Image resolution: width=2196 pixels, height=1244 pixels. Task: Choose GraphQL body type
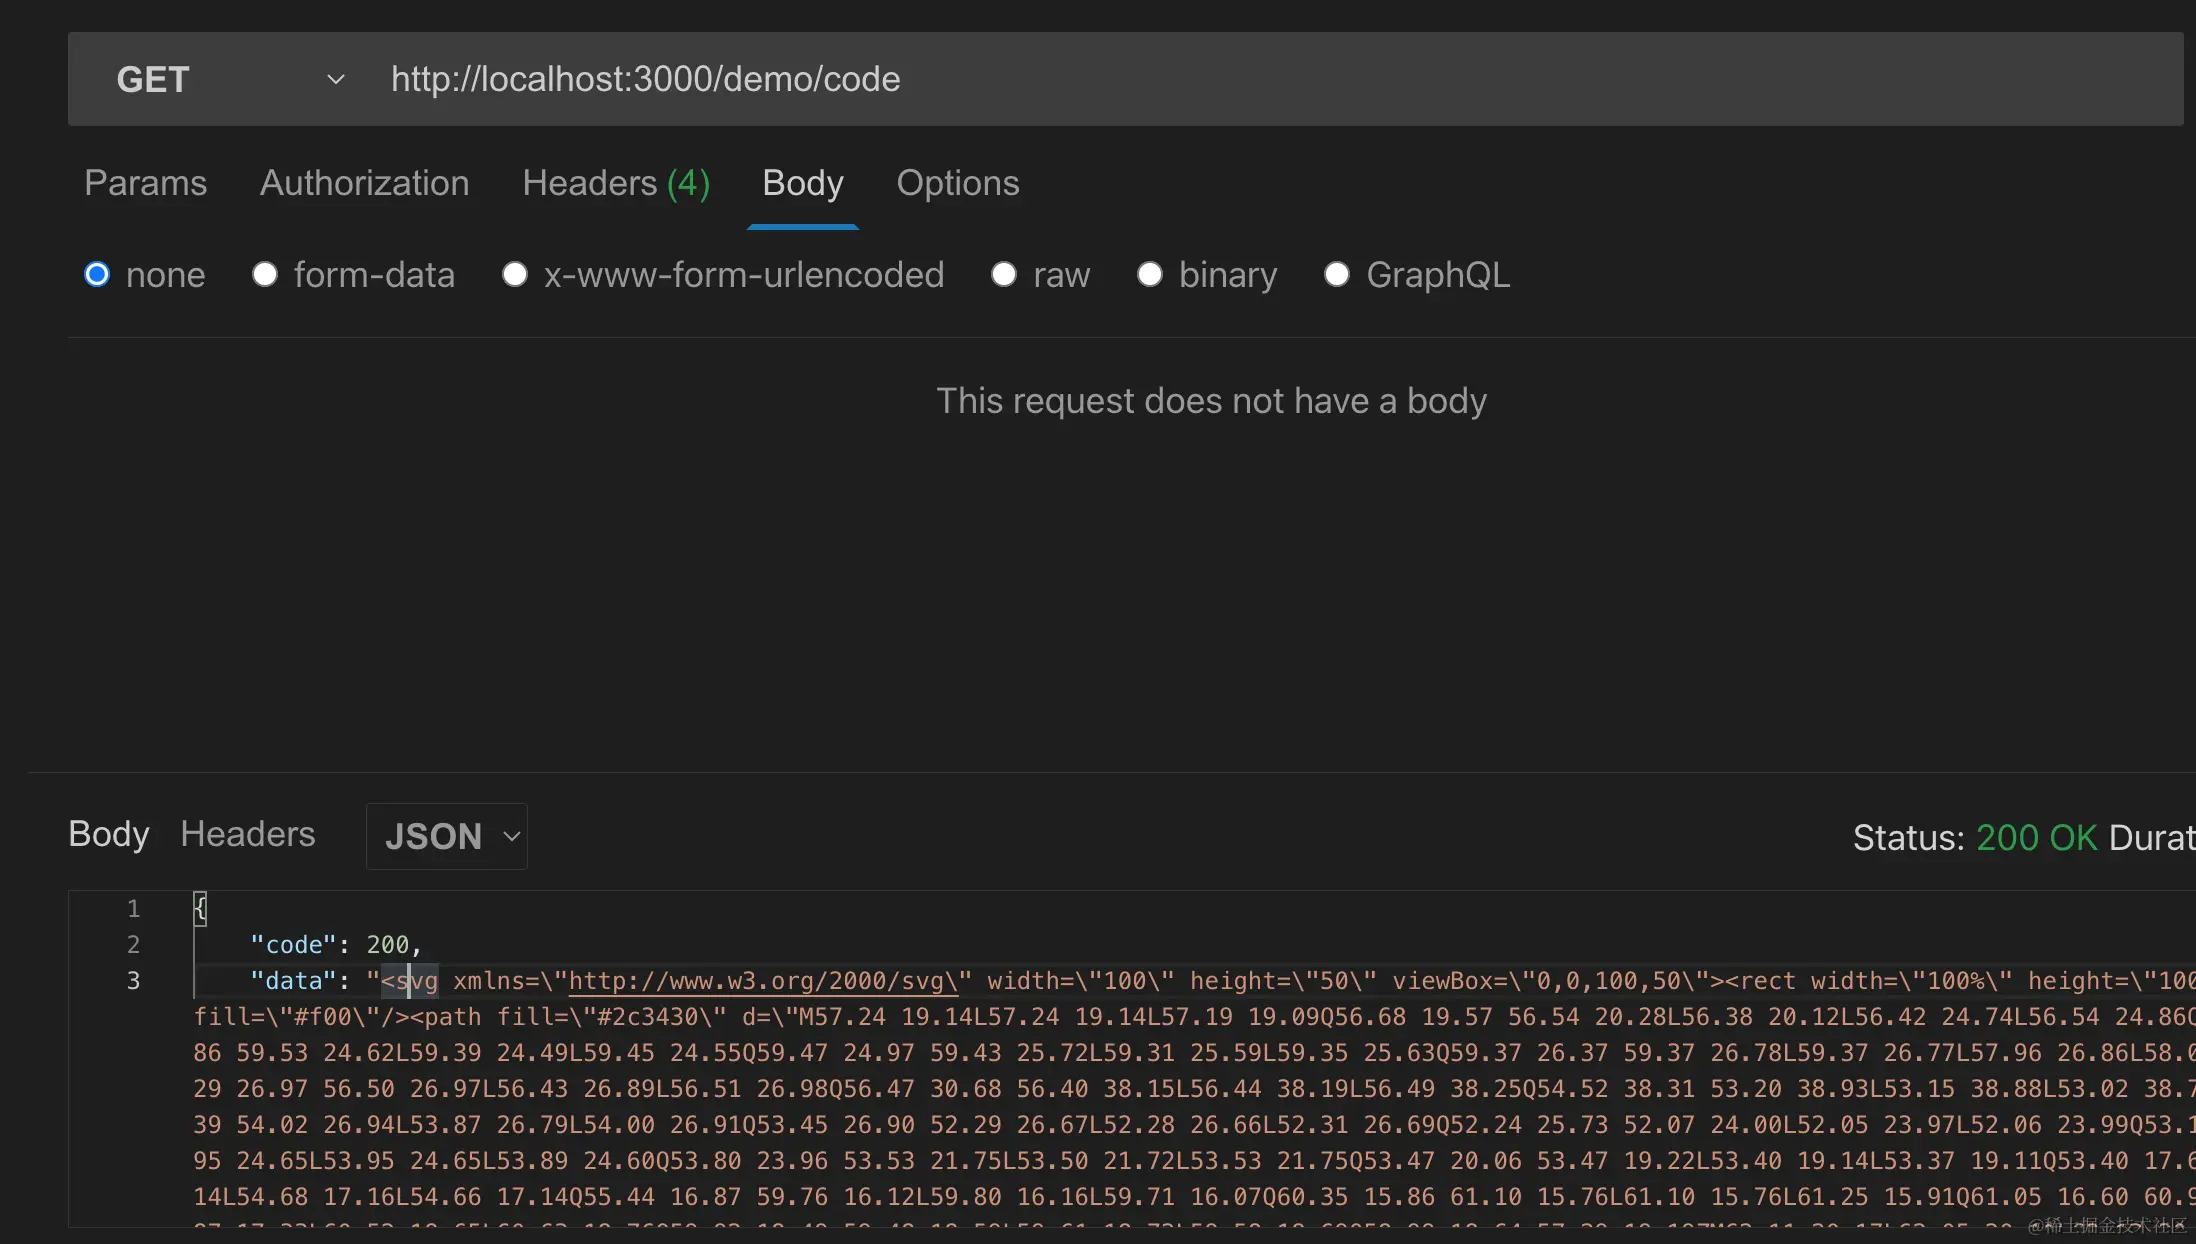[x=1337, y=274]
